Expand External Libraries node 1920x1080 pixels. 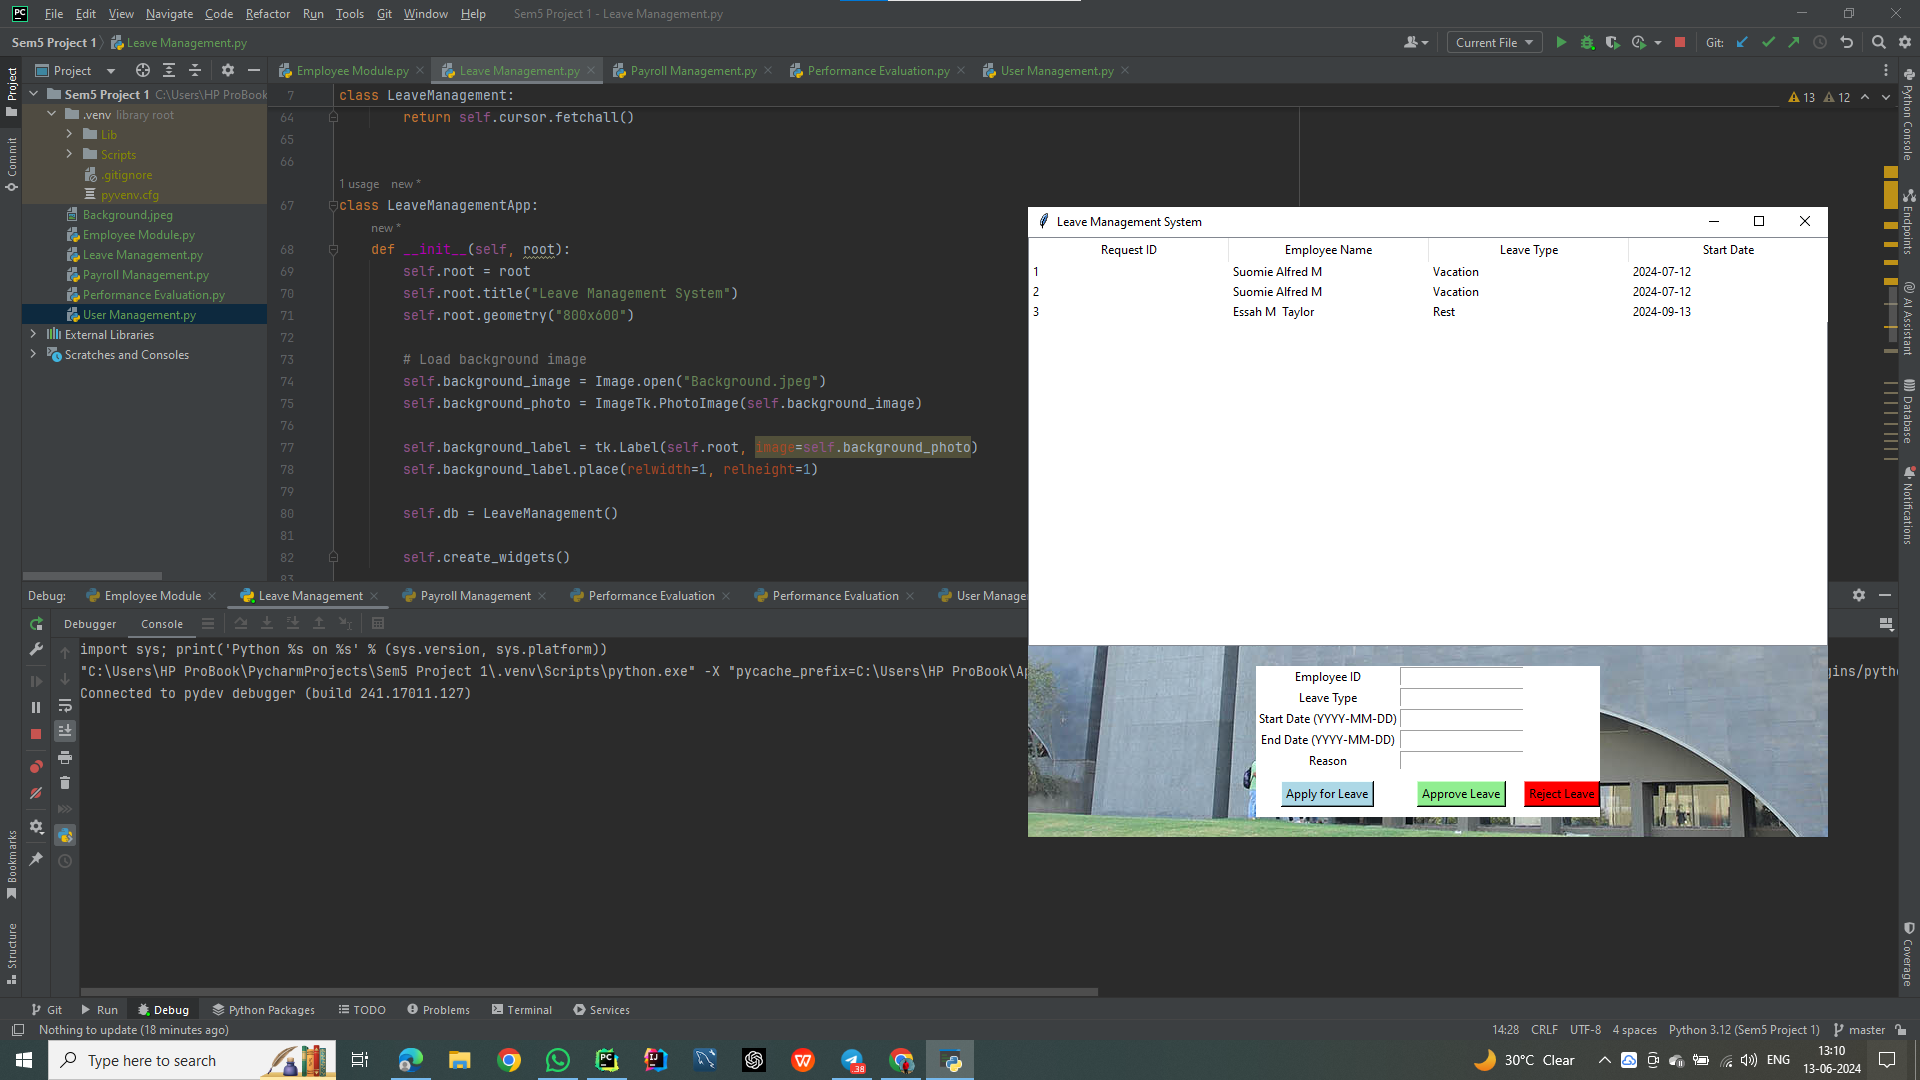[x=33, y=334]
